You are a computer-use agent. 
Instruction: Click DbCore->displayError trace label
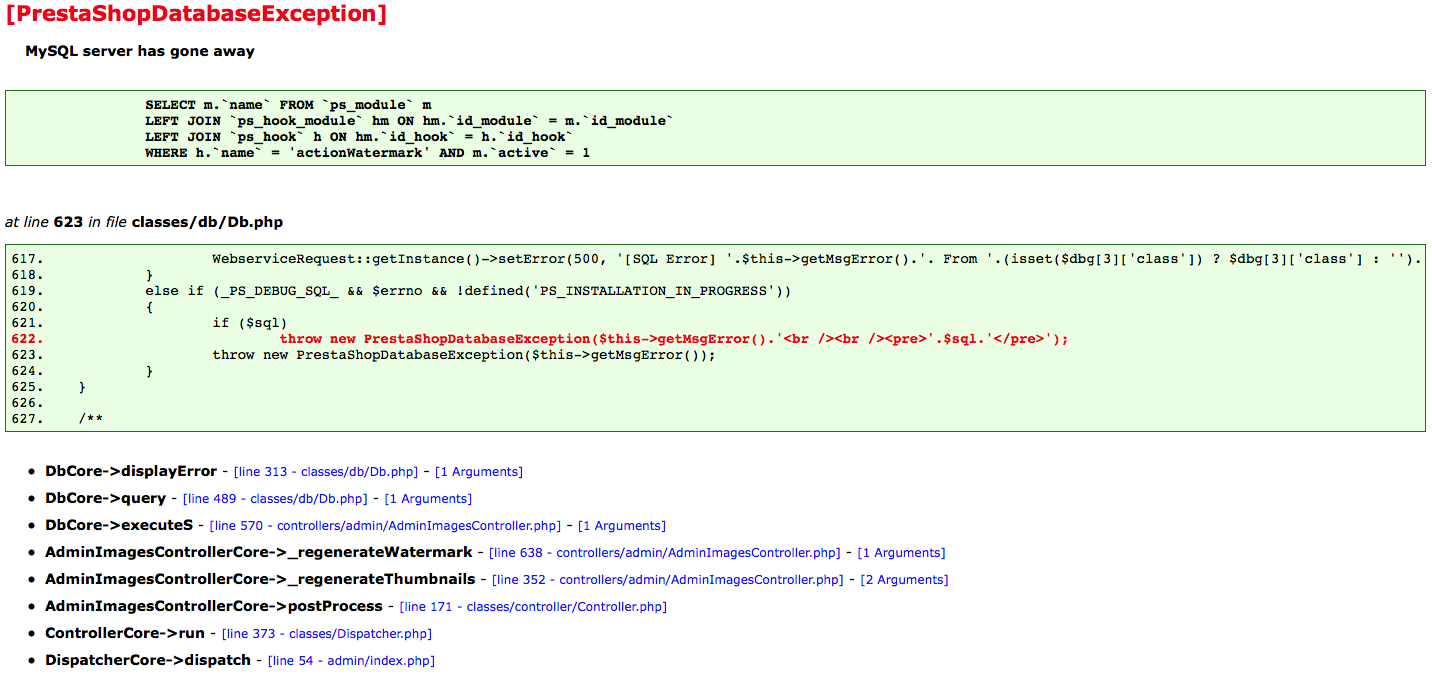coord(131,471)
